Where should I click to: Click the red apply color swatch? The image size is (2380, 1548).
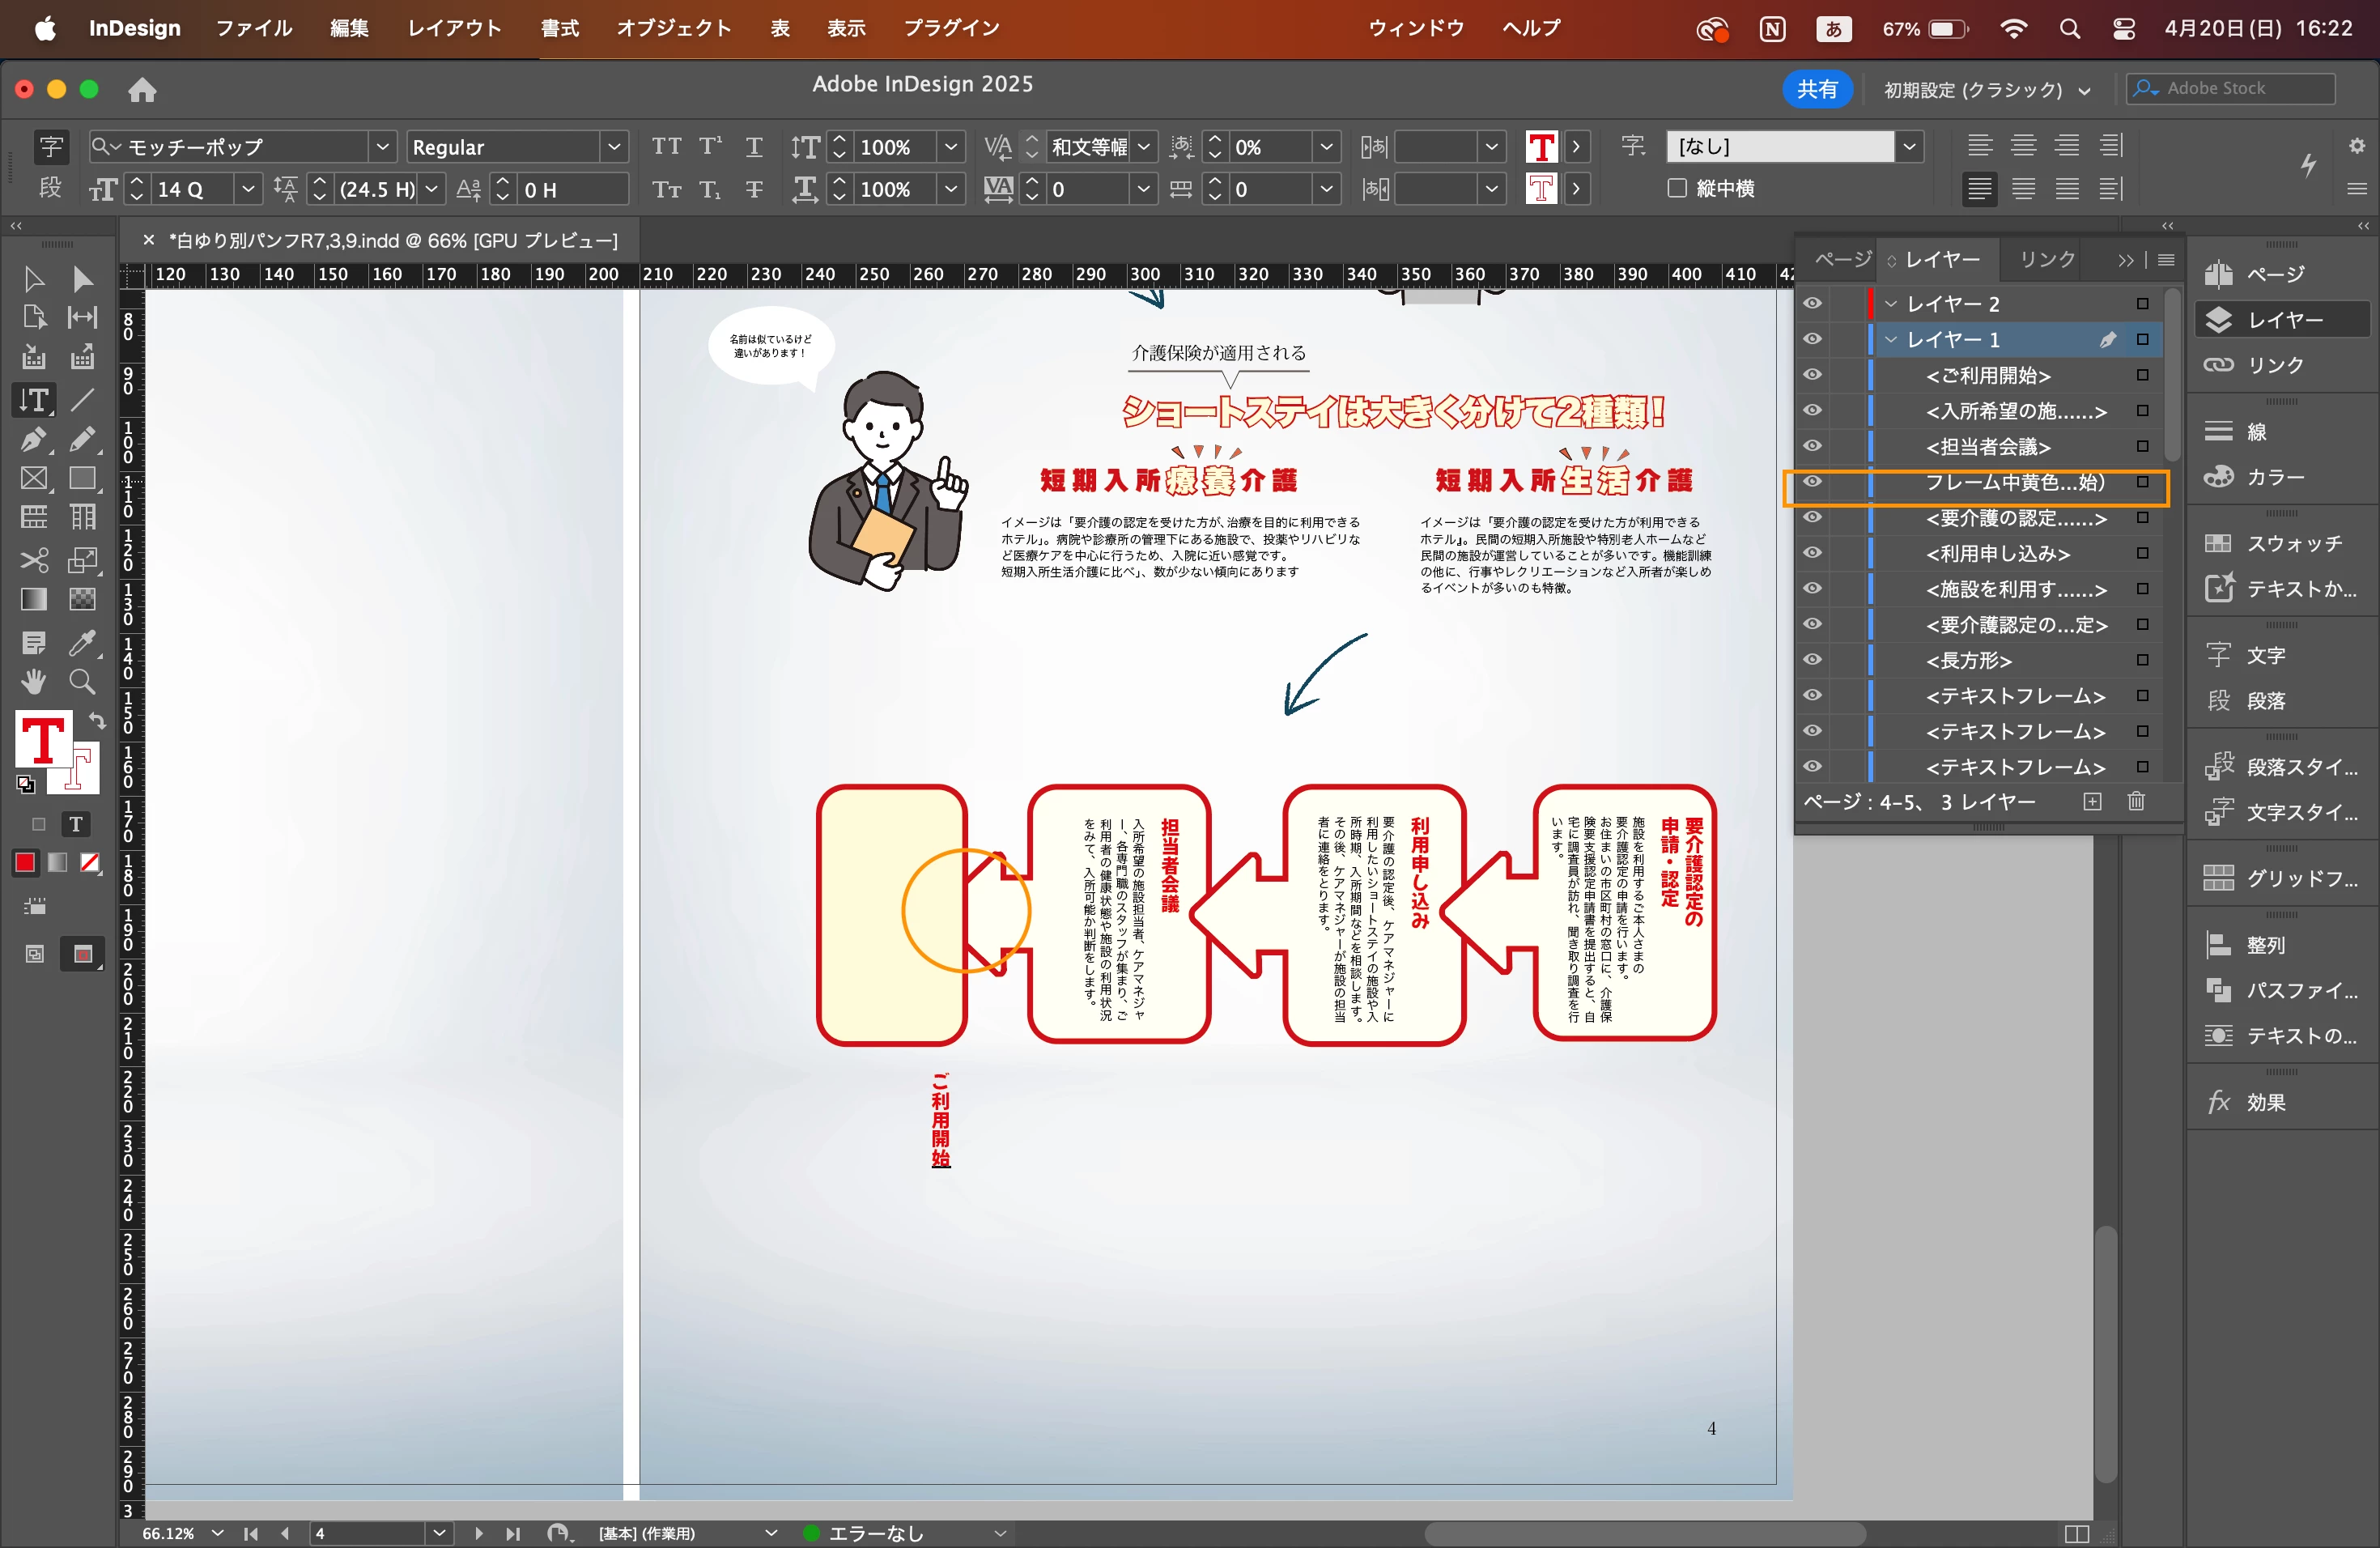(x=25, y=863)
